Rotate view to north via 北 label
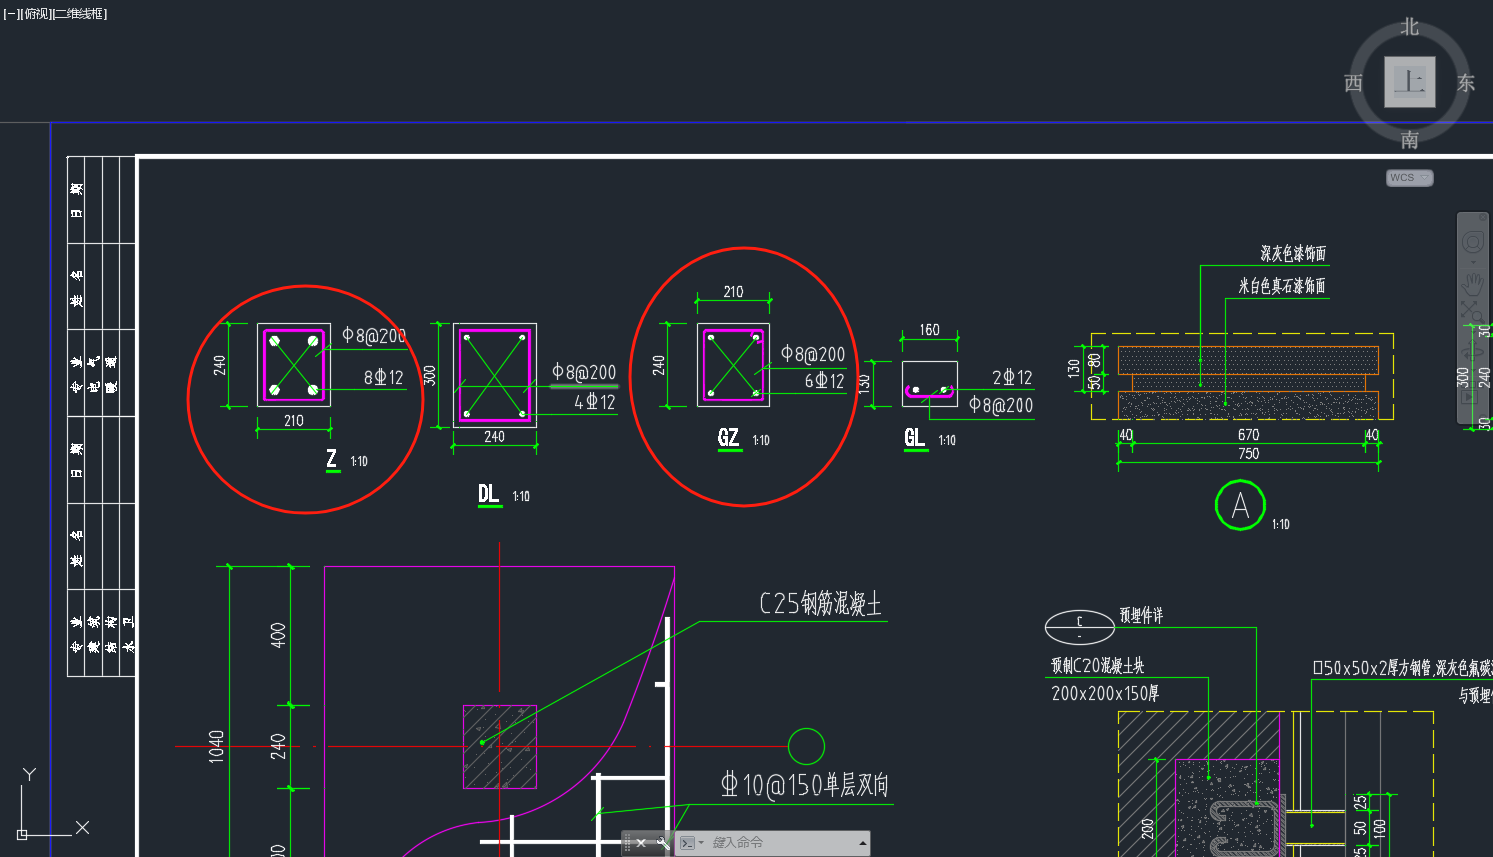Screen dimensions: 1493x857 coord(1410,27)
